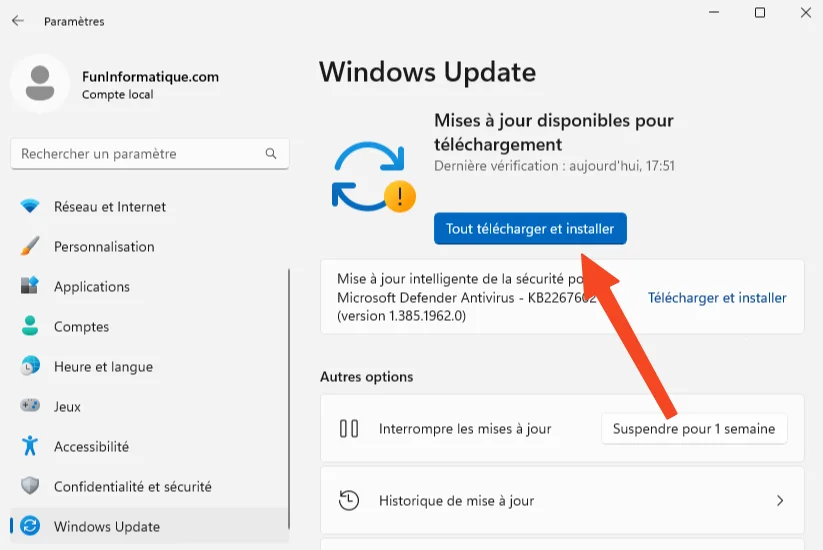823x550 pixels.
Task: Click the search magnifier icon
Action: (271, 153)
